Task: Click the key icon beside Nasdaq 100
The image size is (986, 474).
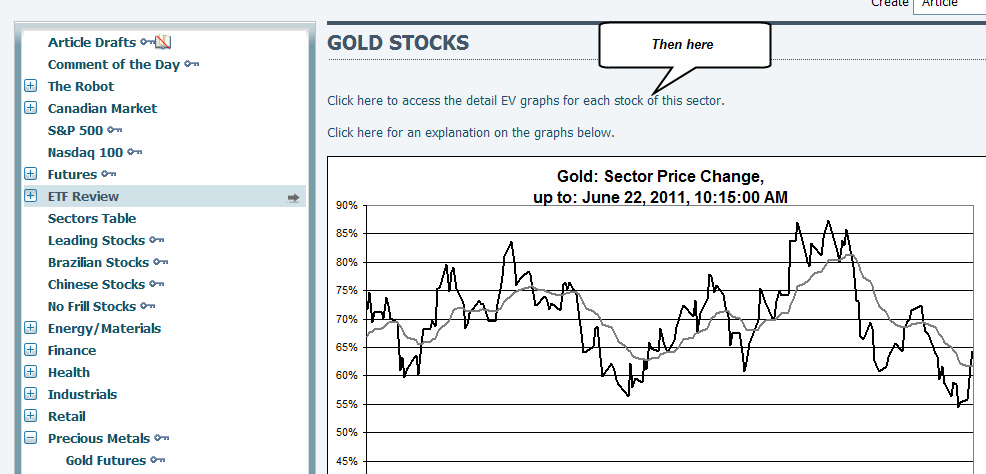Action: pos(134,152)
